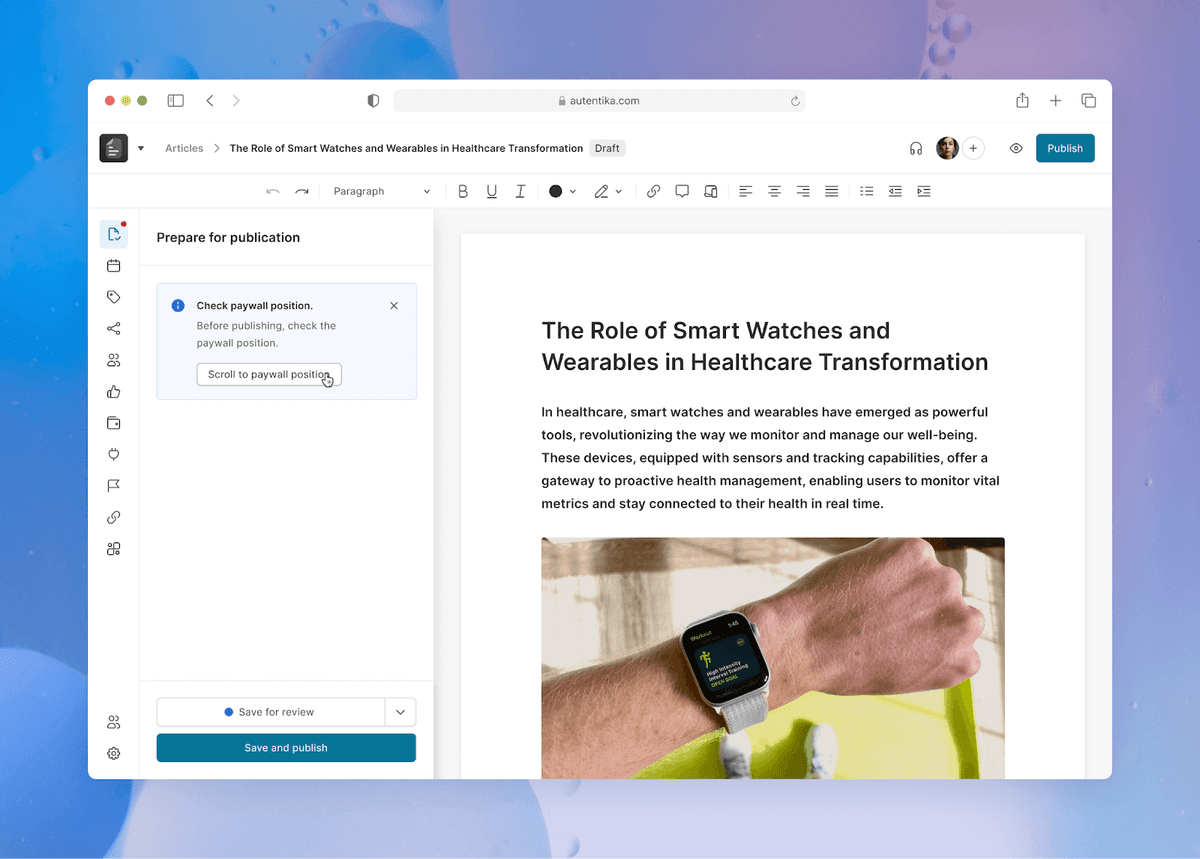Align text center
The width and height of the screenshot is (1200, 859).
click(x=774, y=191)
